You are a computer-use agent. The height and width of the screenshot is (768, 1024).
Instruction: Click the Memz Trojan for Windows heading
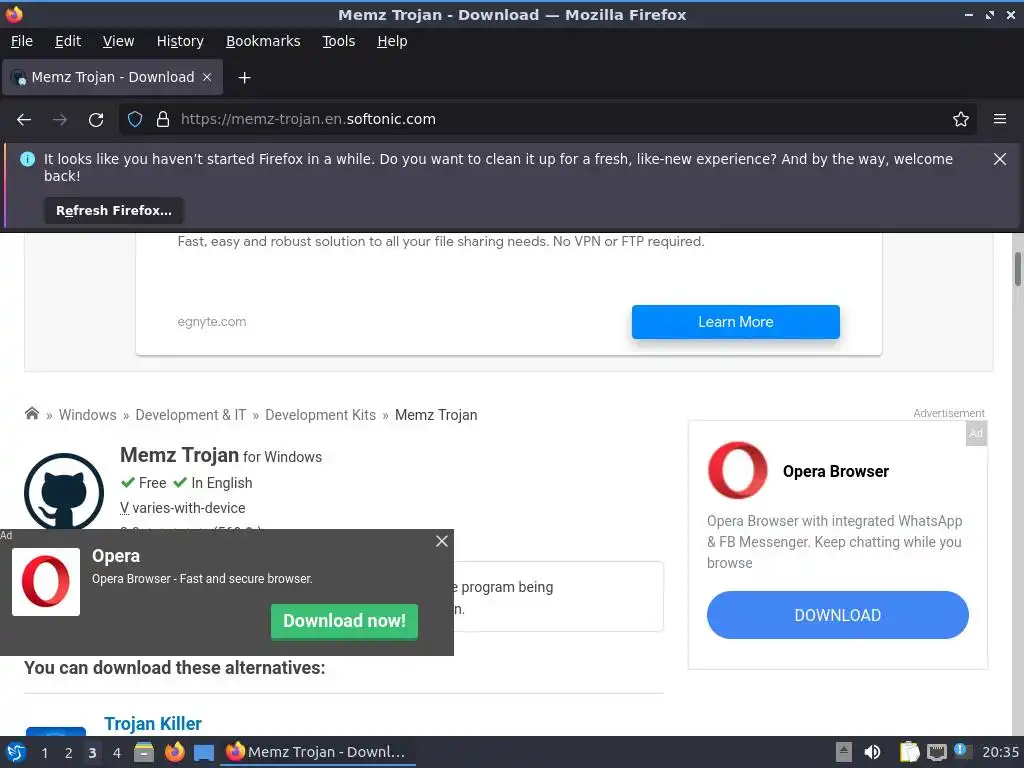(221, 455)
